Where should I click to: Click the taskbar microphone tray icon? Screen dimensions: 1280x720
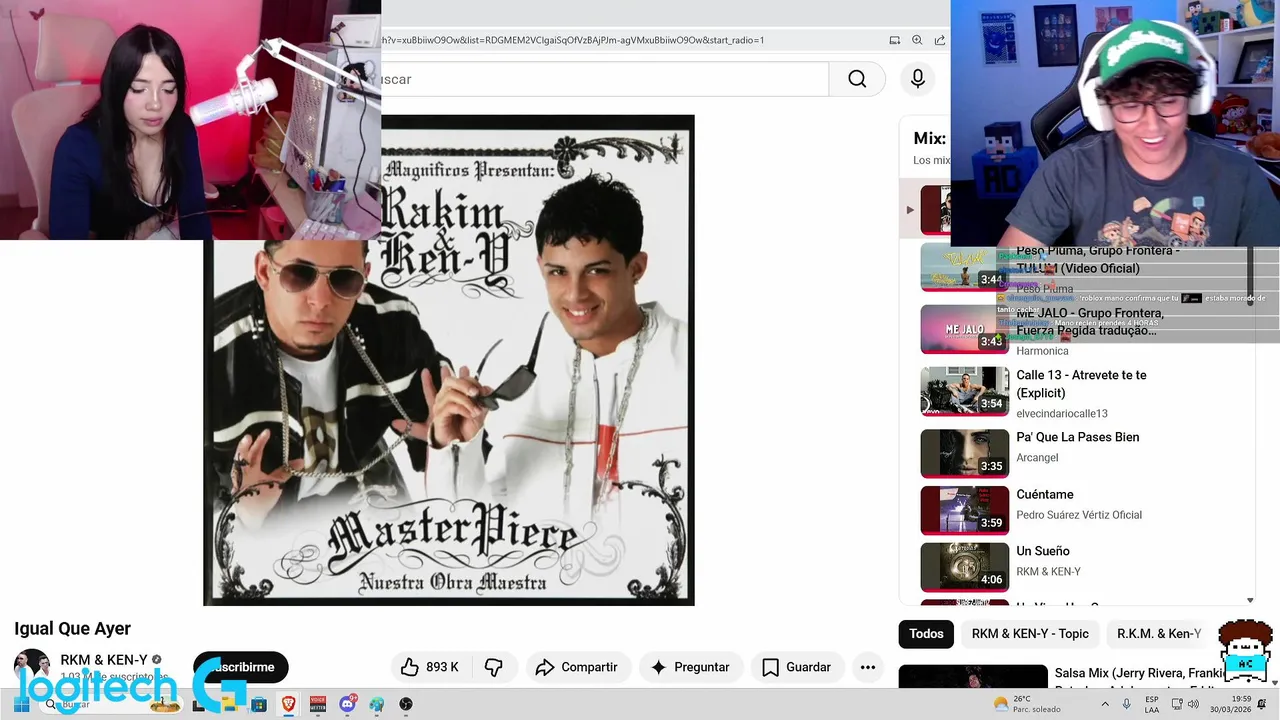pos(1127,704)
